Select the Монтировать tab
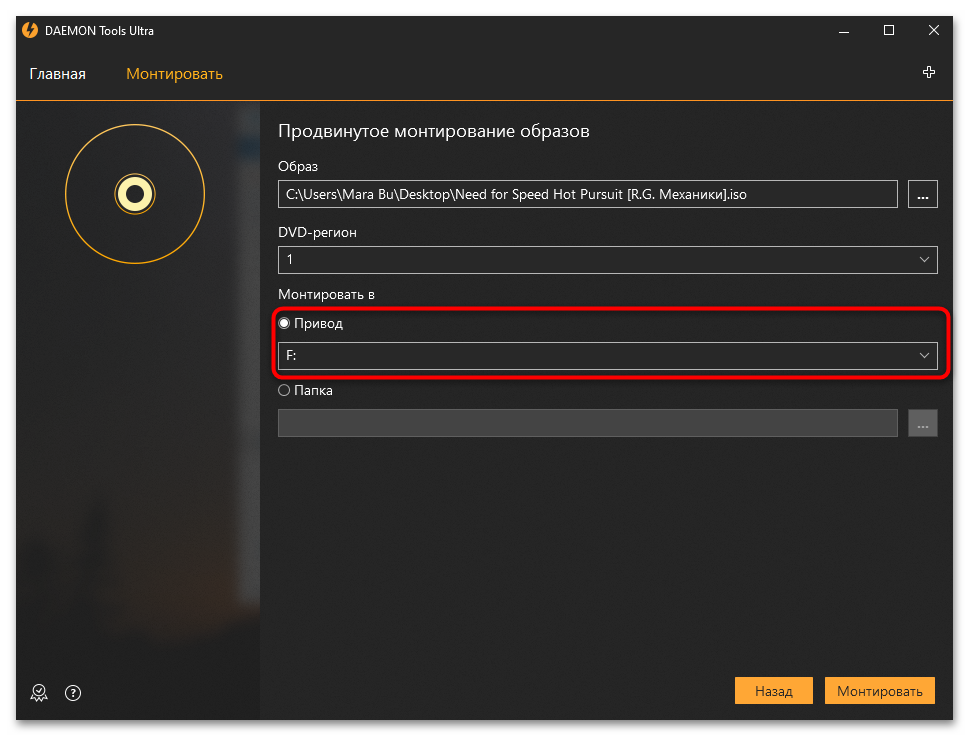Viewport: 969px width, 736px height. (174, 74)
